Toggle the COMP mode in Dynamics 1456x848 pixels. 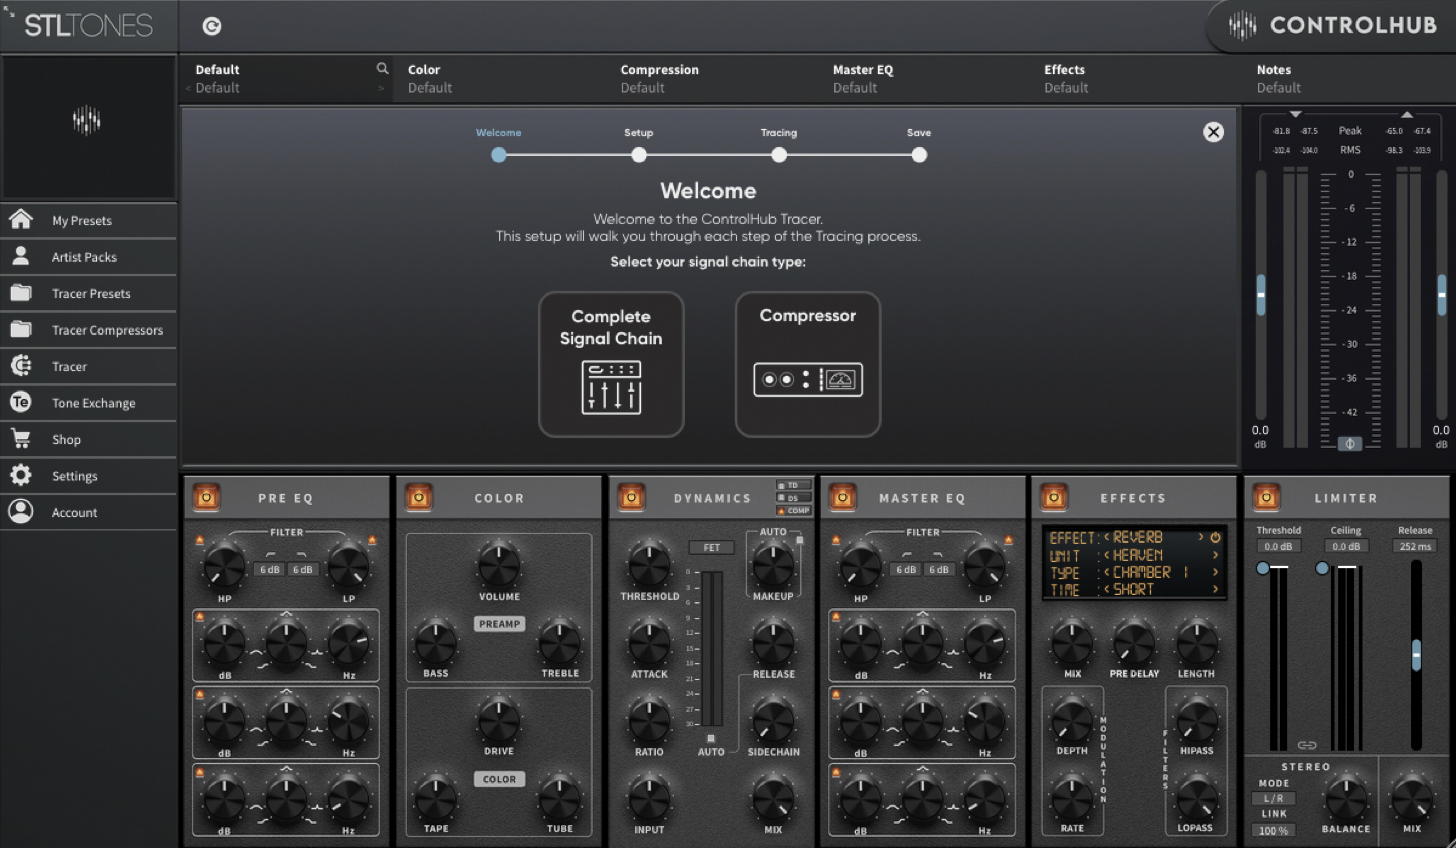[x=794, y=510]
